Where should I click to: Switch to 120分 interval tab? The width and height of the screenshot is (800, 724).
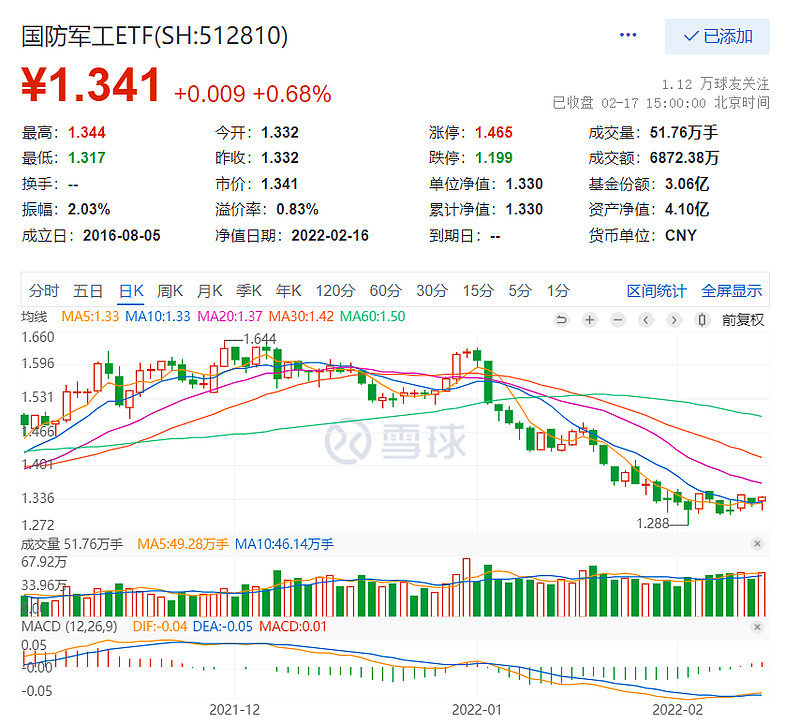coord(335,291)
